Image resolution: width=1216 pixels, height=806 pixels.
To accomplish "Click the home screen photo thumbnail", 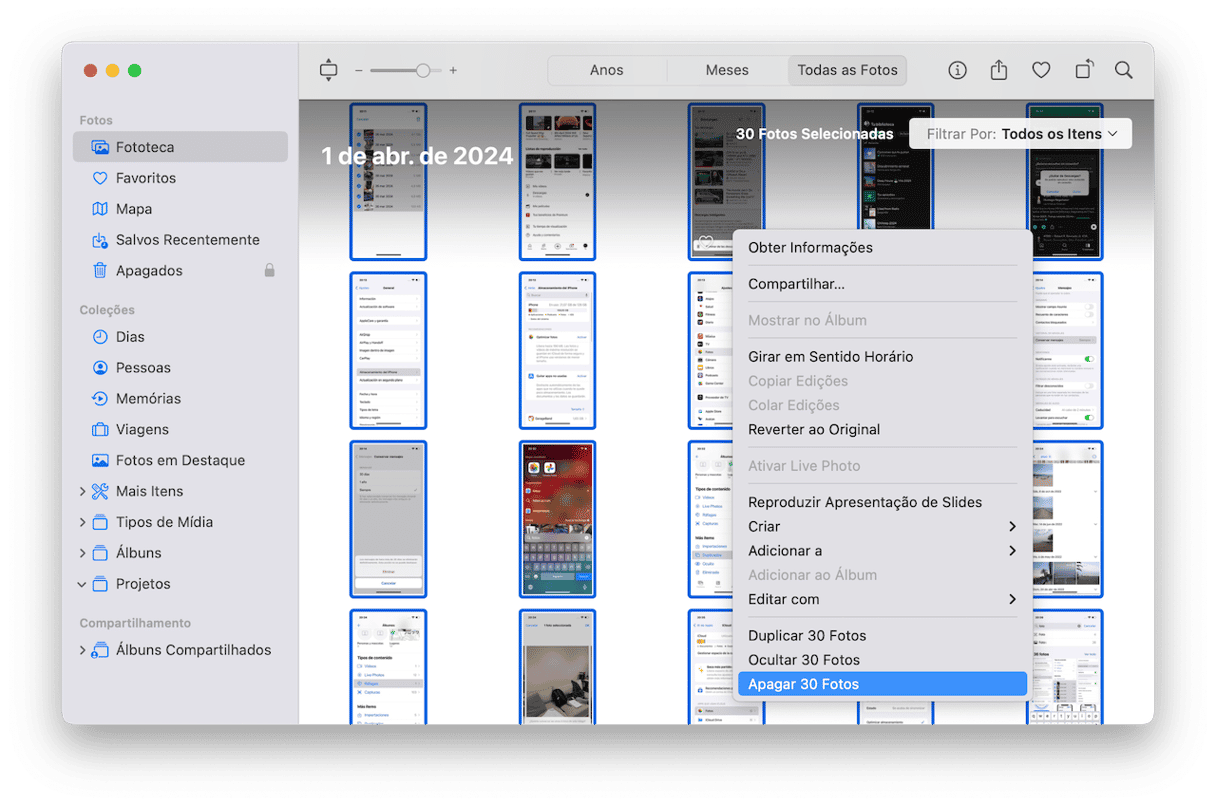I will coord(557,518).
